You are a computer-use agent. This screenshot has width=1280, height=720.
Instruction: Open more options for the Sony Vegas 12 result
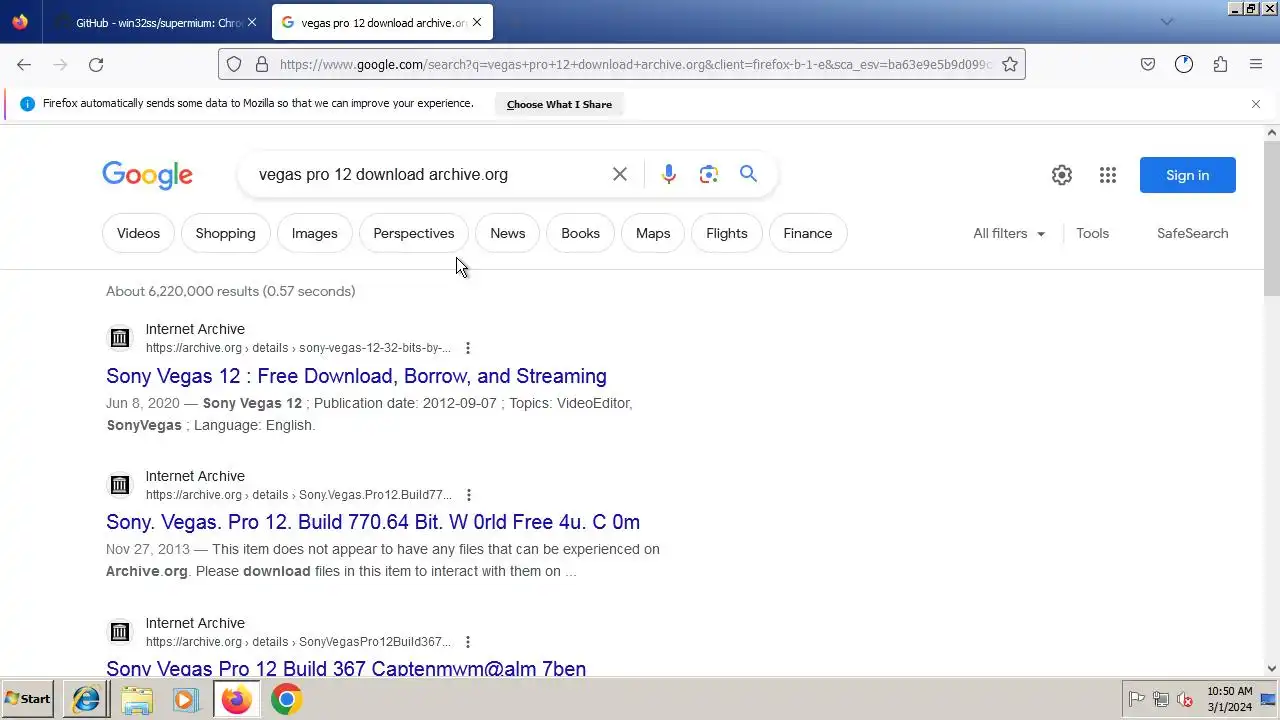[x=467, y=348]
